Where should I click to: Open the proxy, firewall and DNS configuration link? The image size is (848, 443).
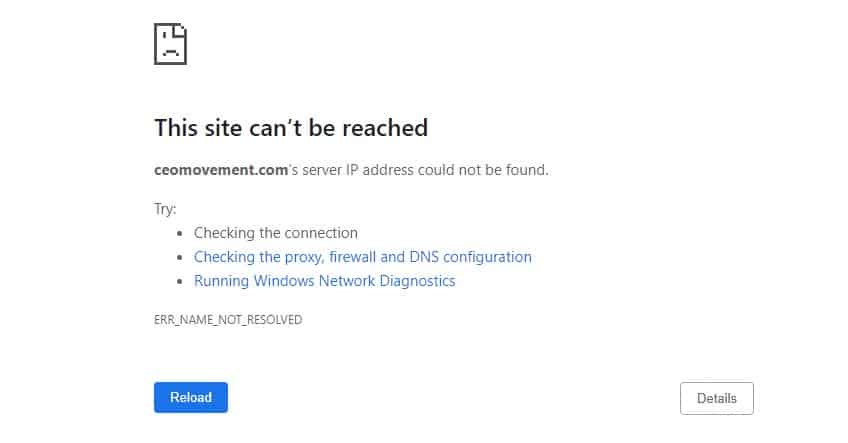(x=362, y=257)
